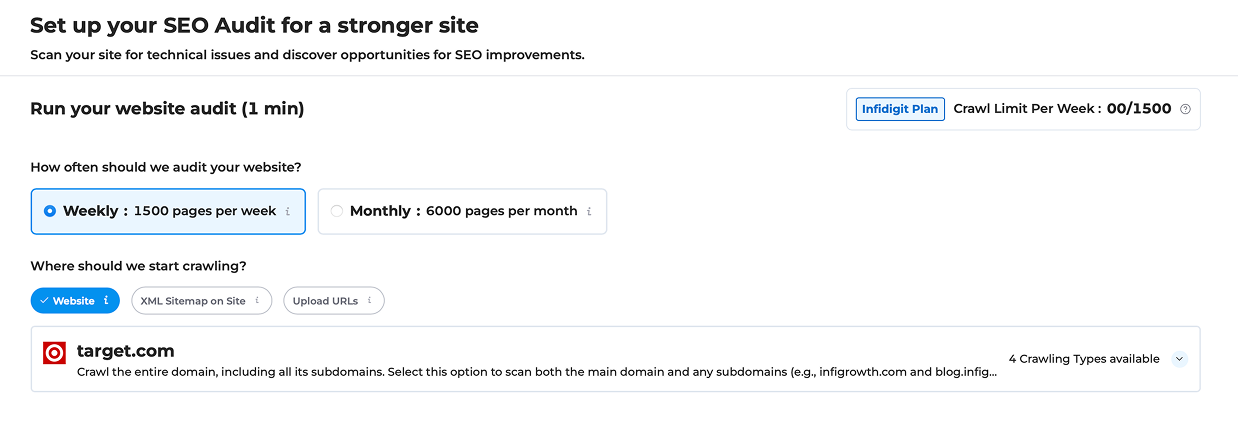Click the Target bullseye logo
The image size is (1238, 426).
55,353
